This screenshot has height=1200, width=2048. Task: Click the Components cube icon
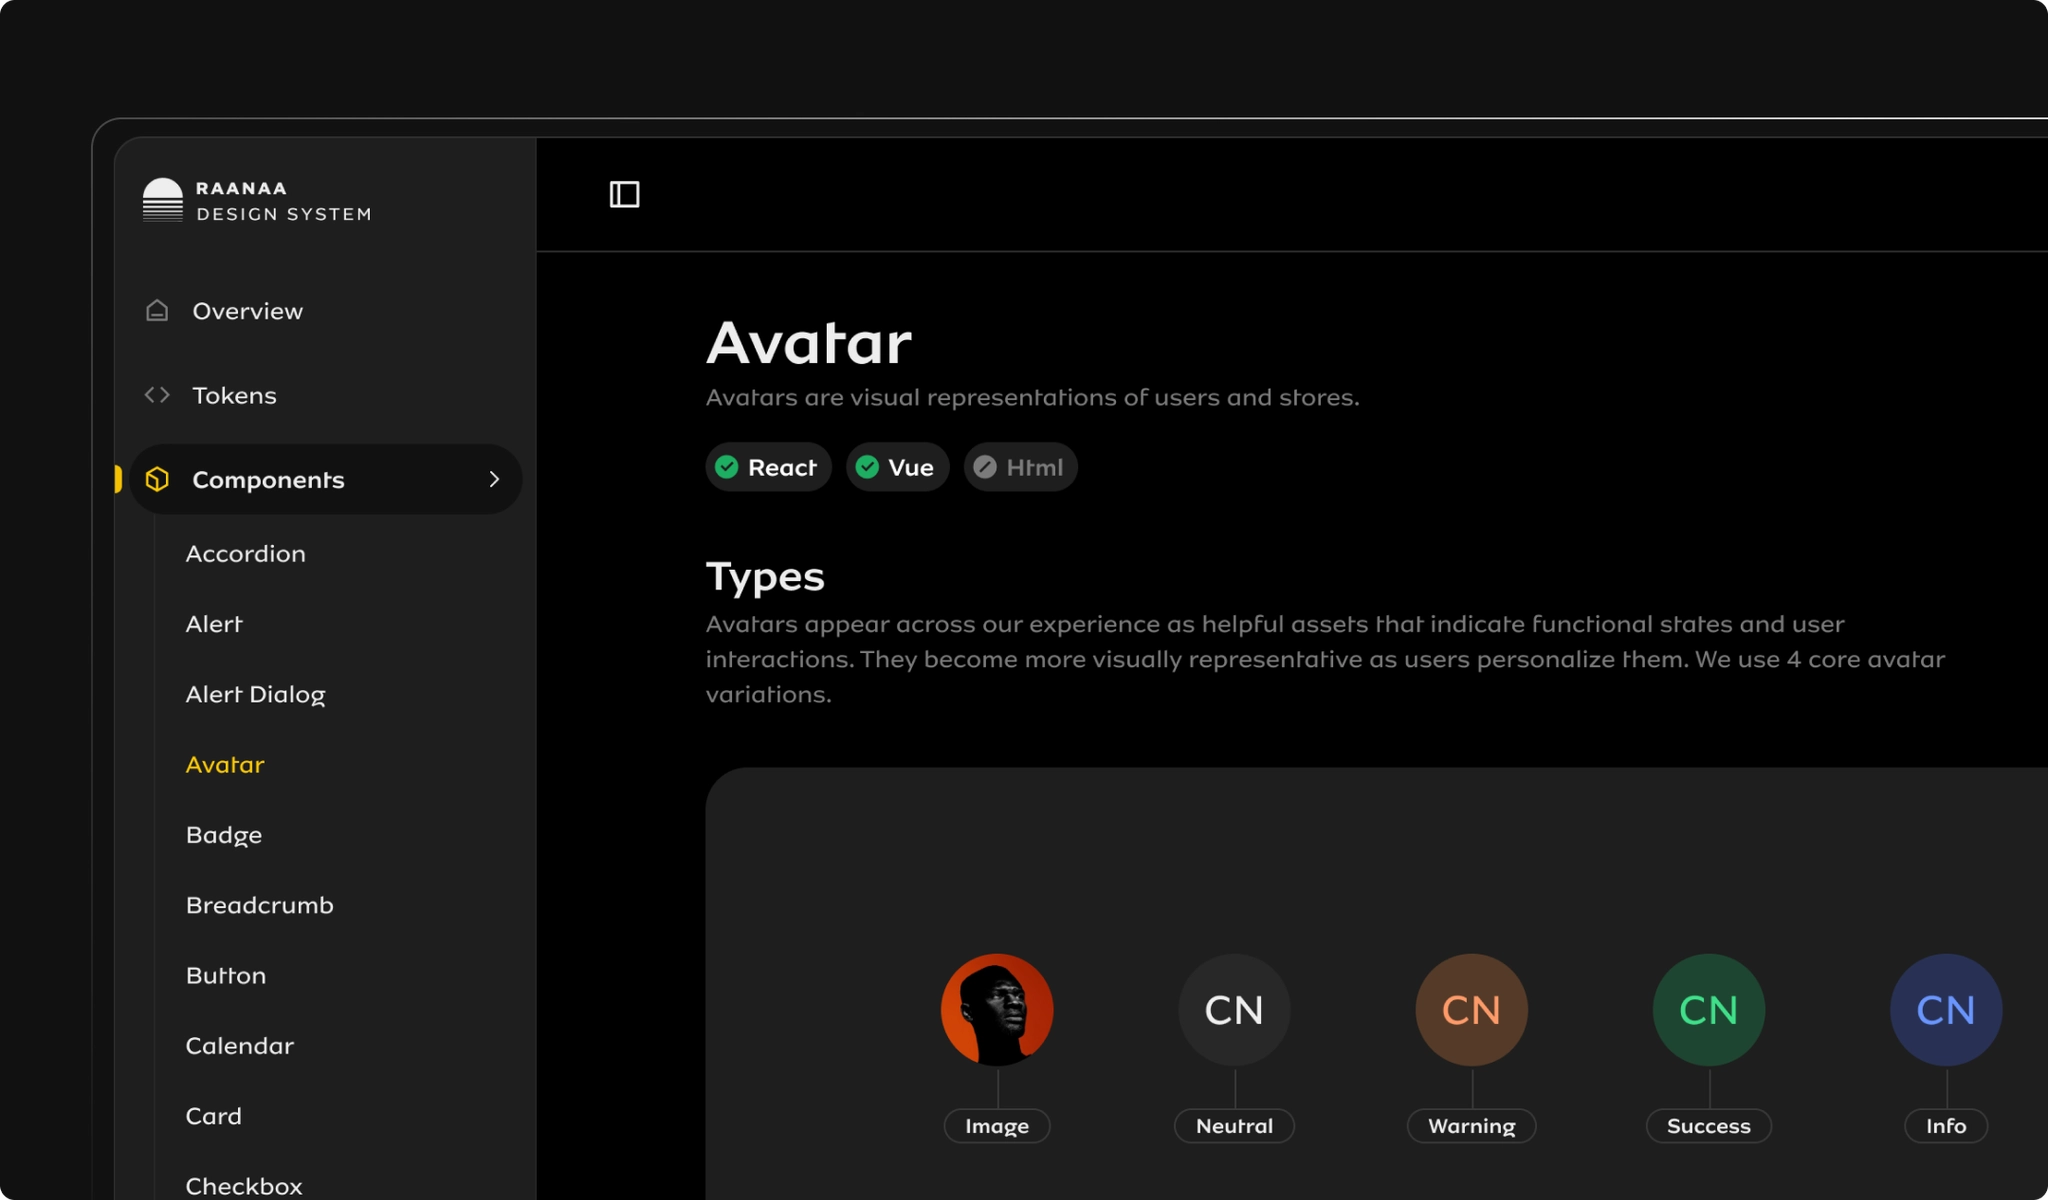tap(157, 479)
